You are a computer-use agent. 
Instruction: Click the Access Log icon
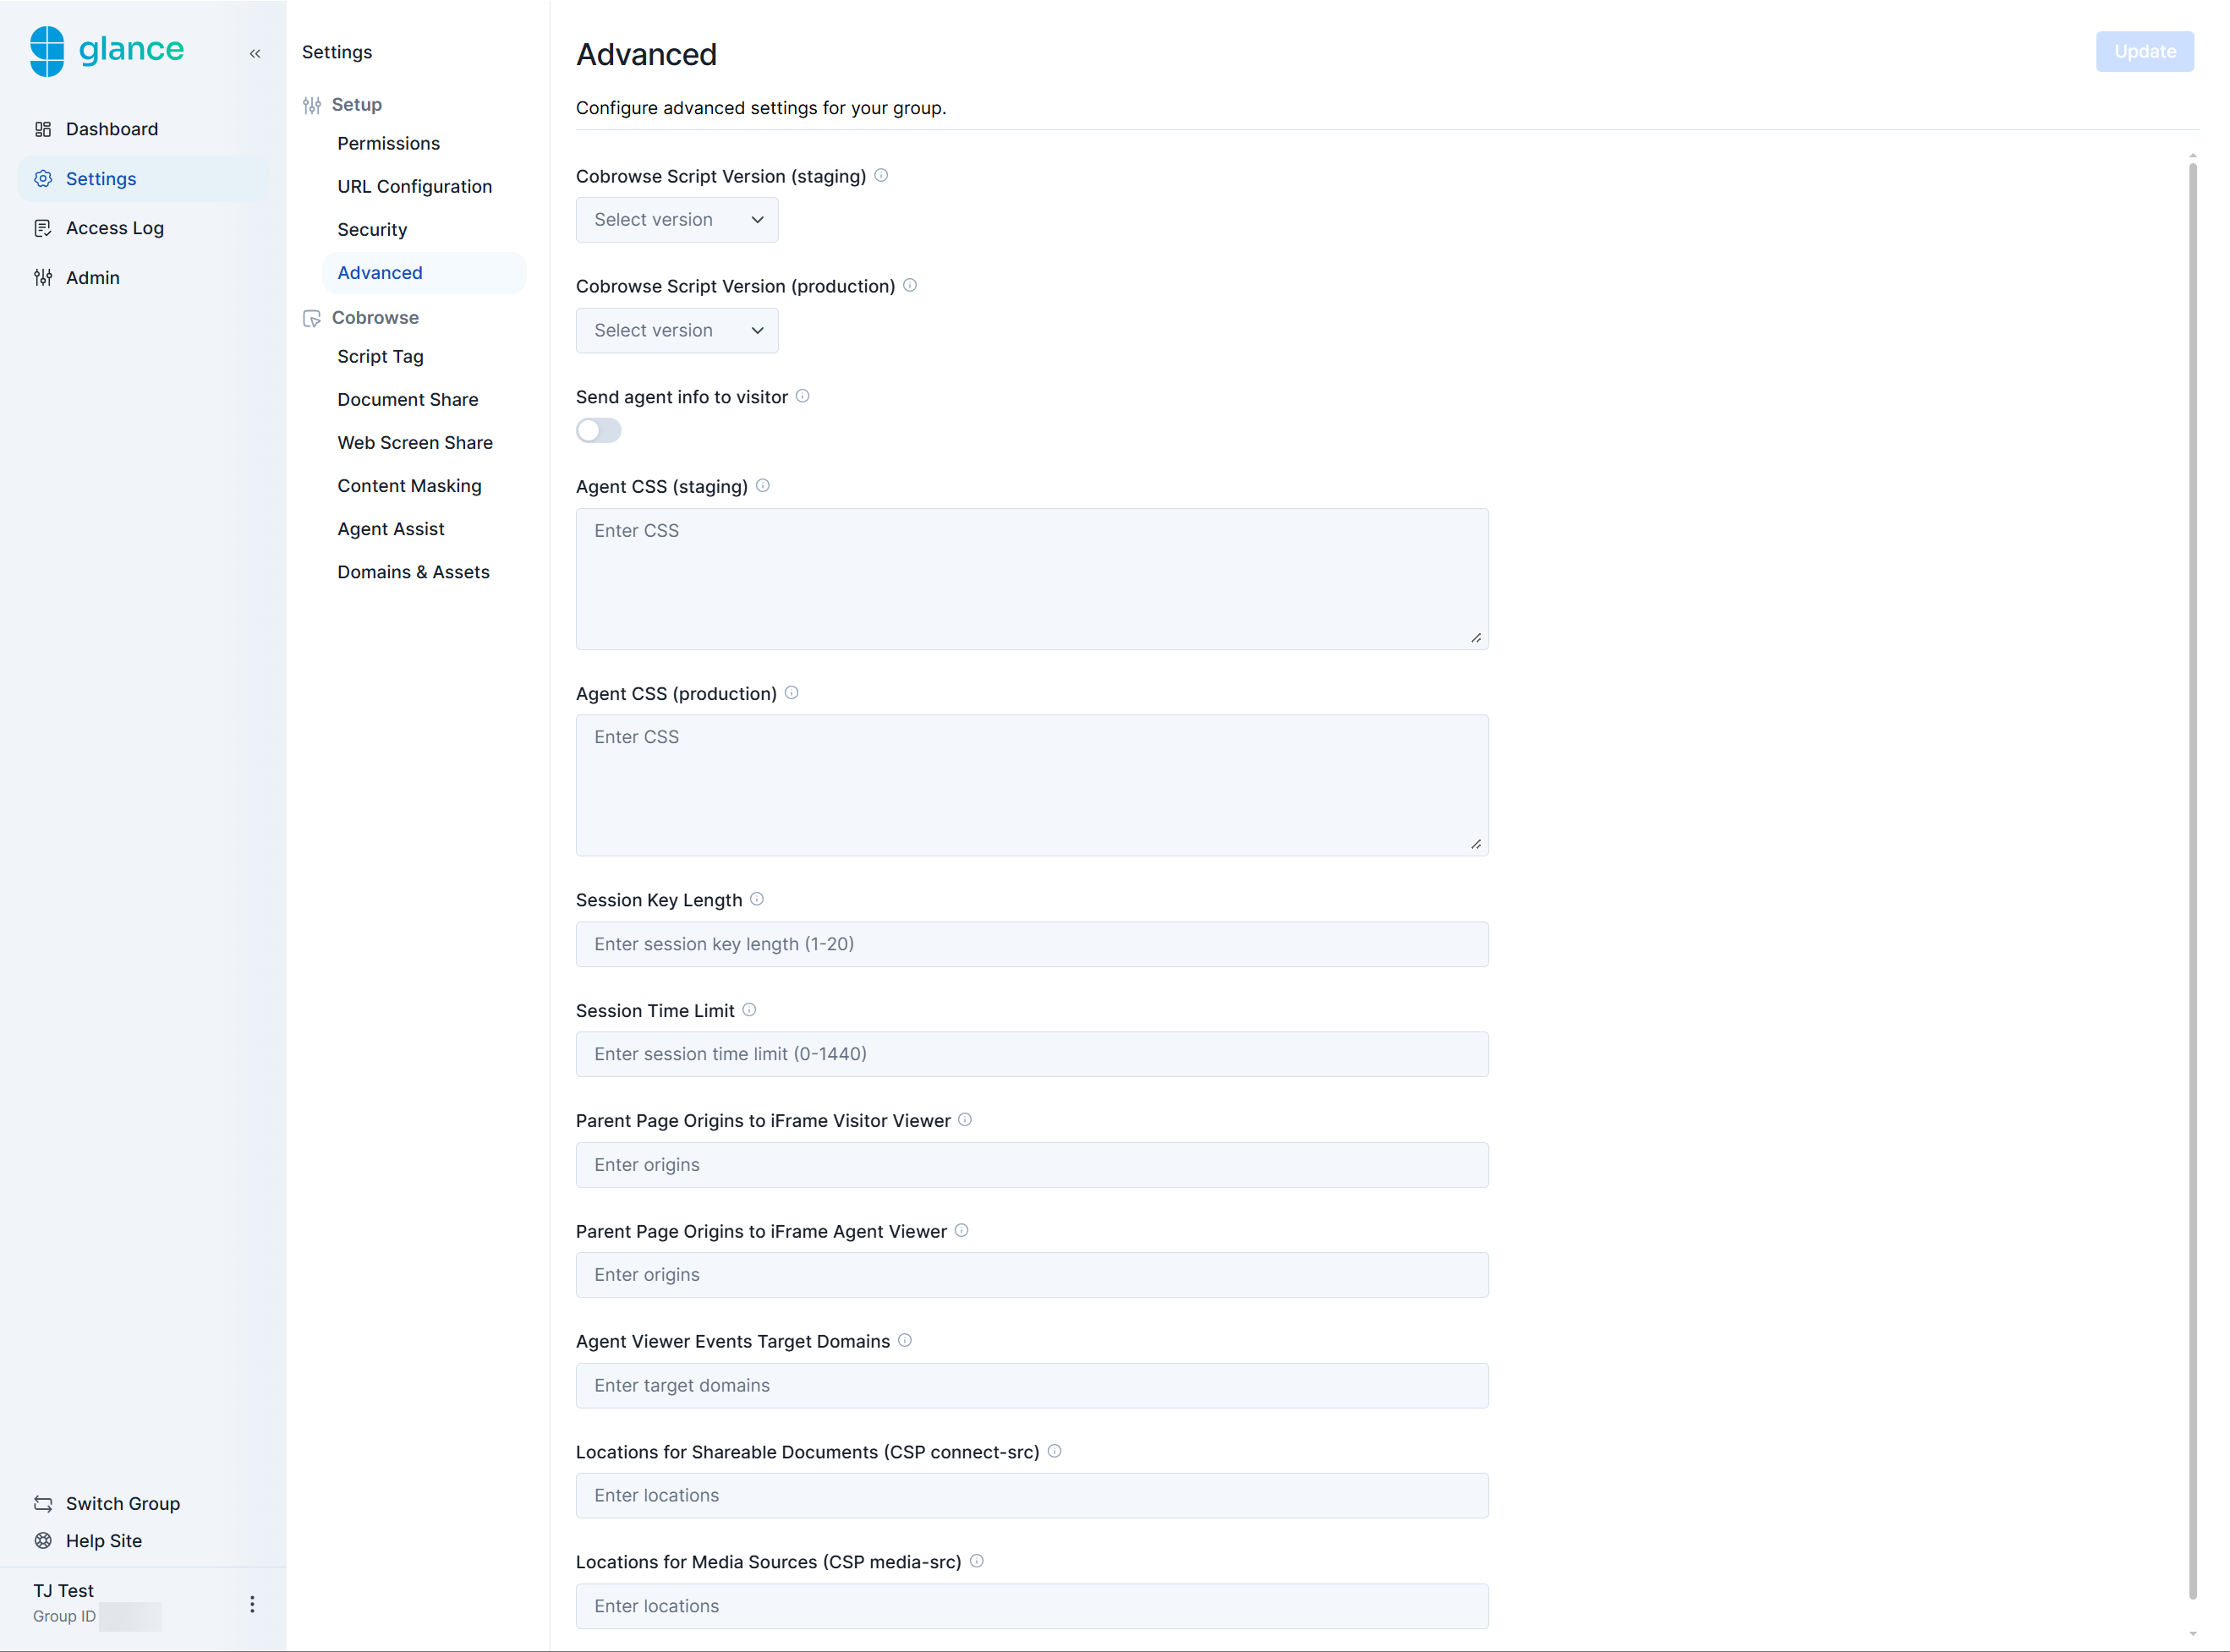pos(43,228)
